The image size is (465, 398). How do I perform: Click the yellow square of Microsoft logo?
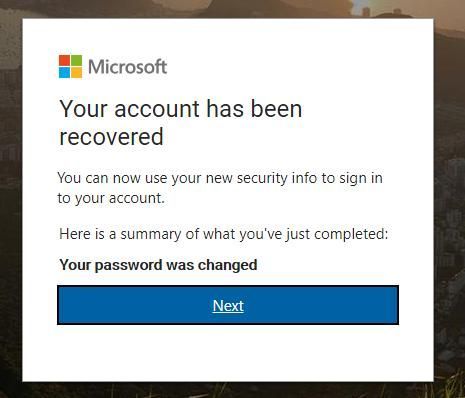[76, 73]
